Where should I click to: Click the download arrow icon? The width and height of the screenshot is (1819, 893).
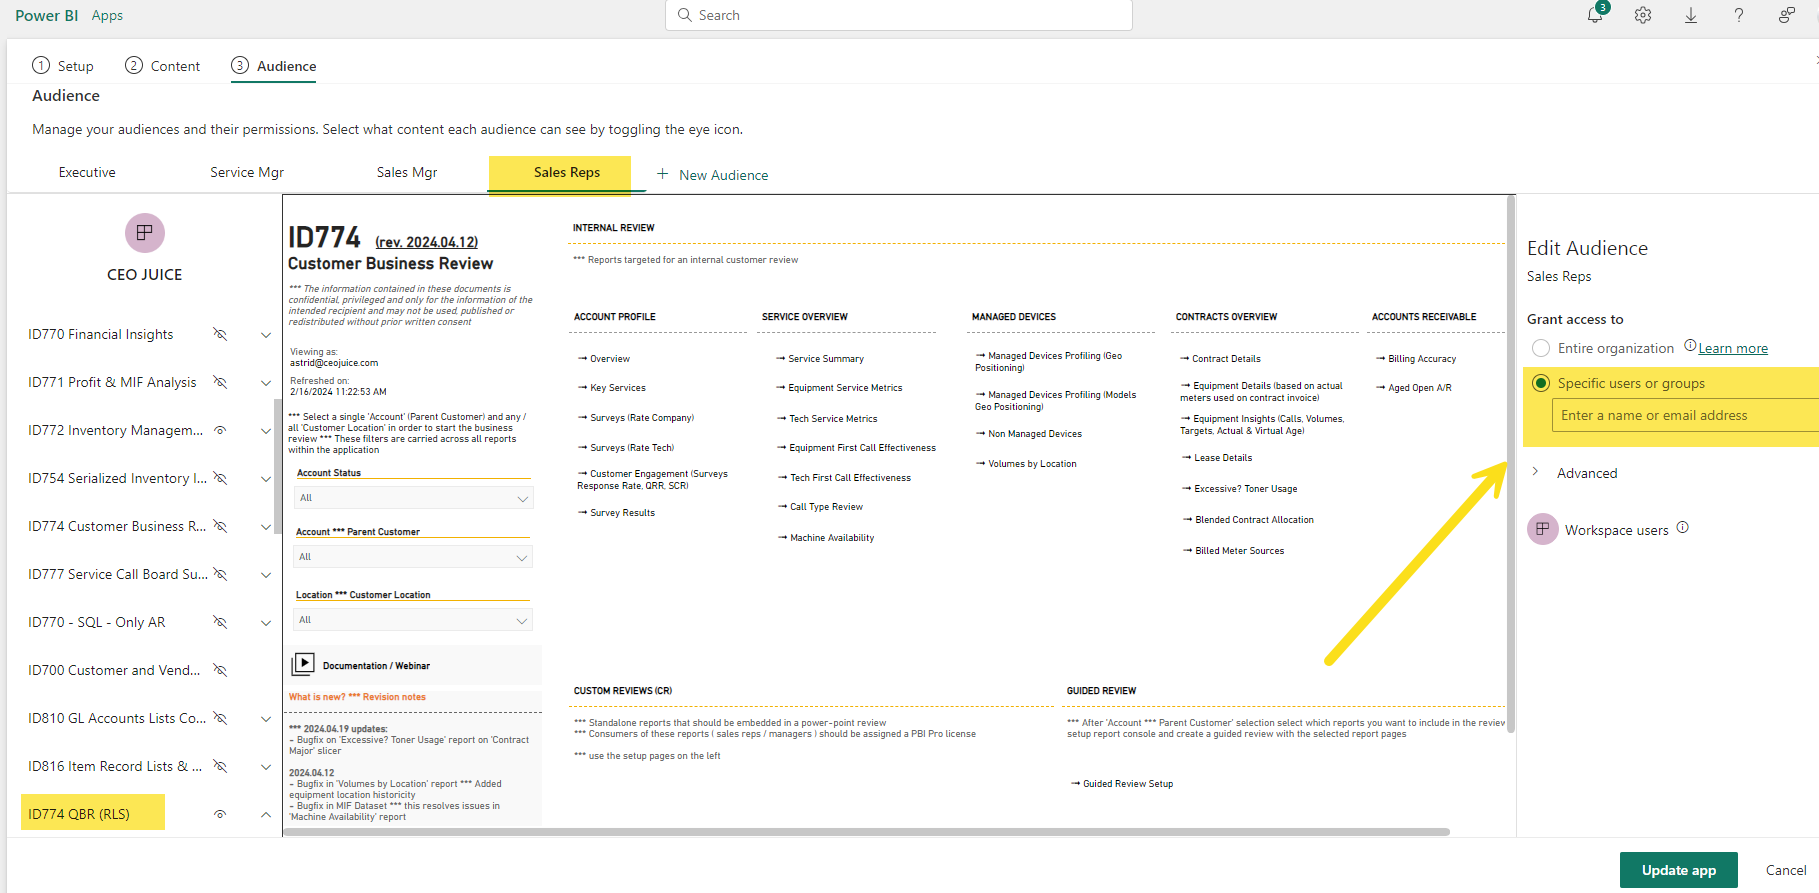pyautogui.click(x=1691, y=15)
